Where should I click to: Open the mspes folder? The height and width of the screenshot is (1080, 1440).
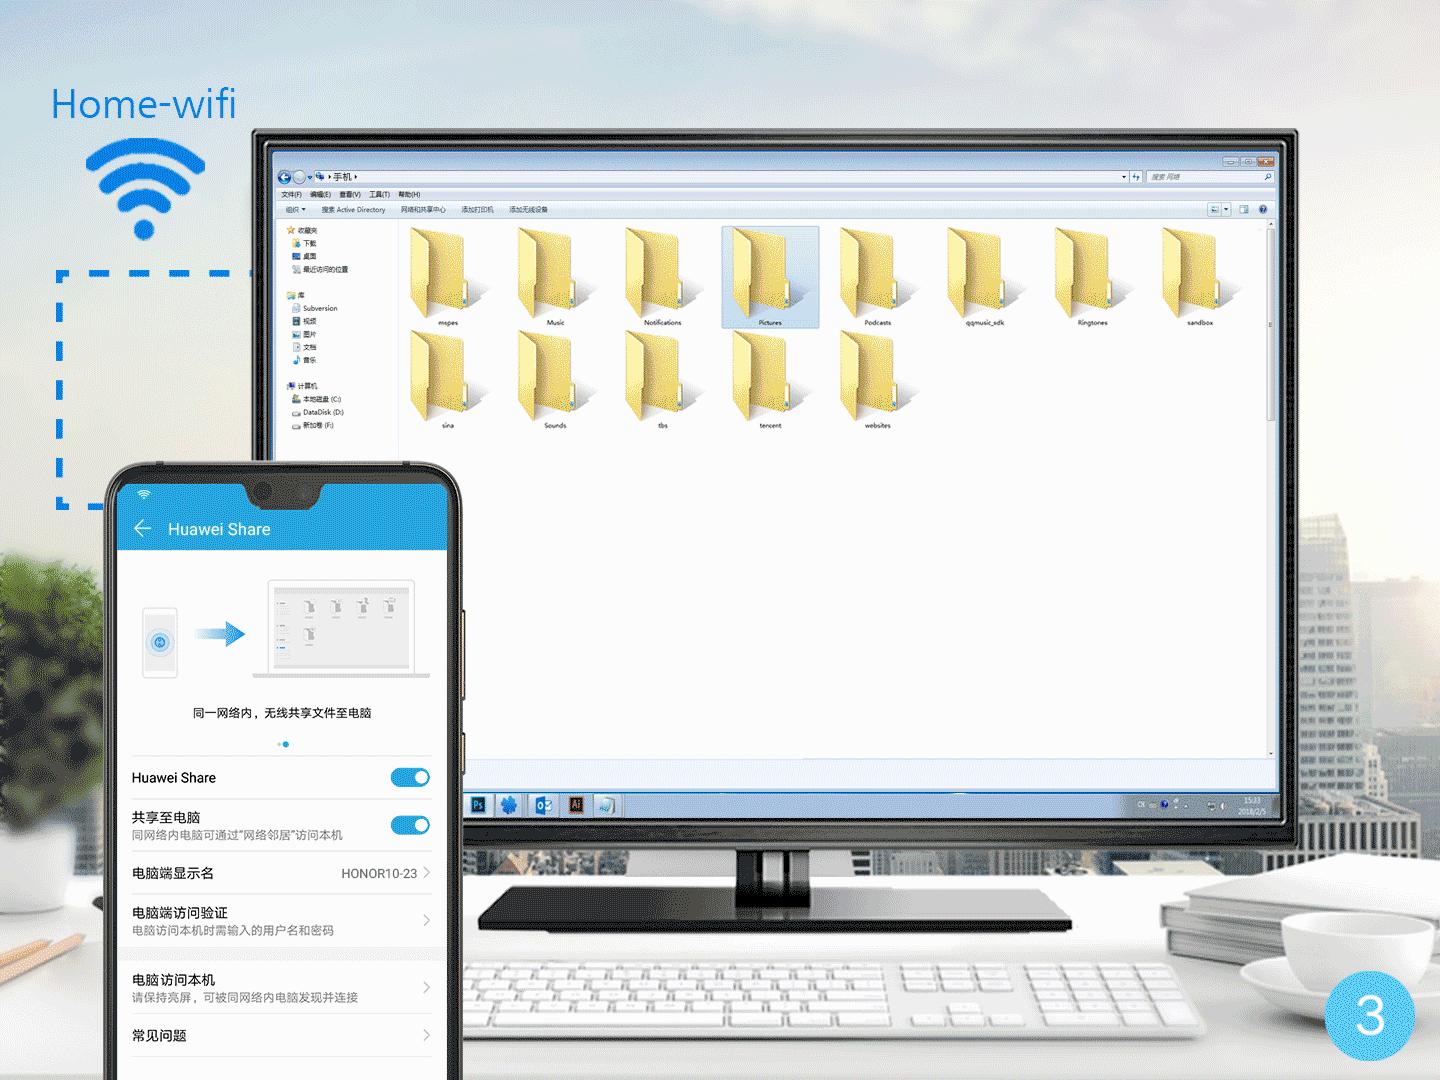[x=448, y=276]
